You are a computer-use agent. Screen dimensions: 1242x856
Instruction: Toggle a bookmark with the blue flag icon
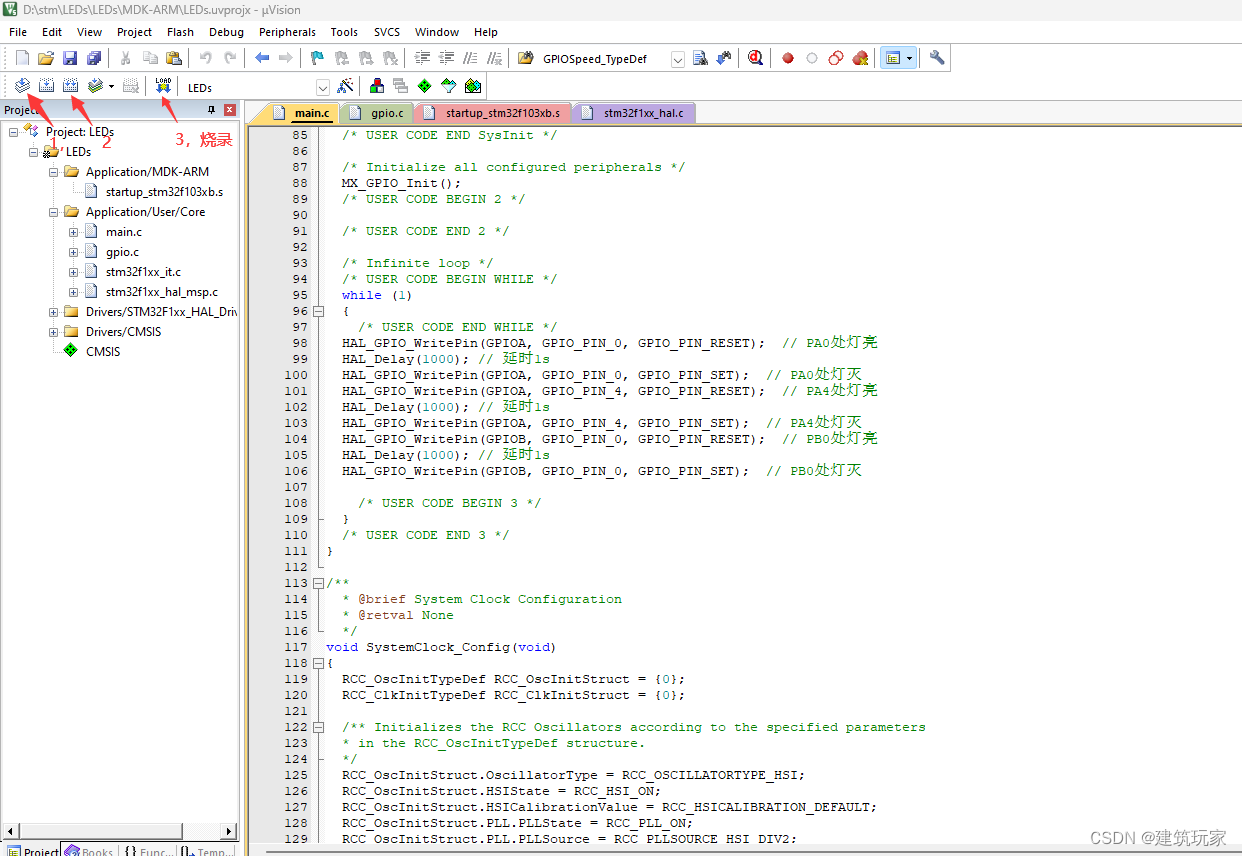click(x=316, y=57)
